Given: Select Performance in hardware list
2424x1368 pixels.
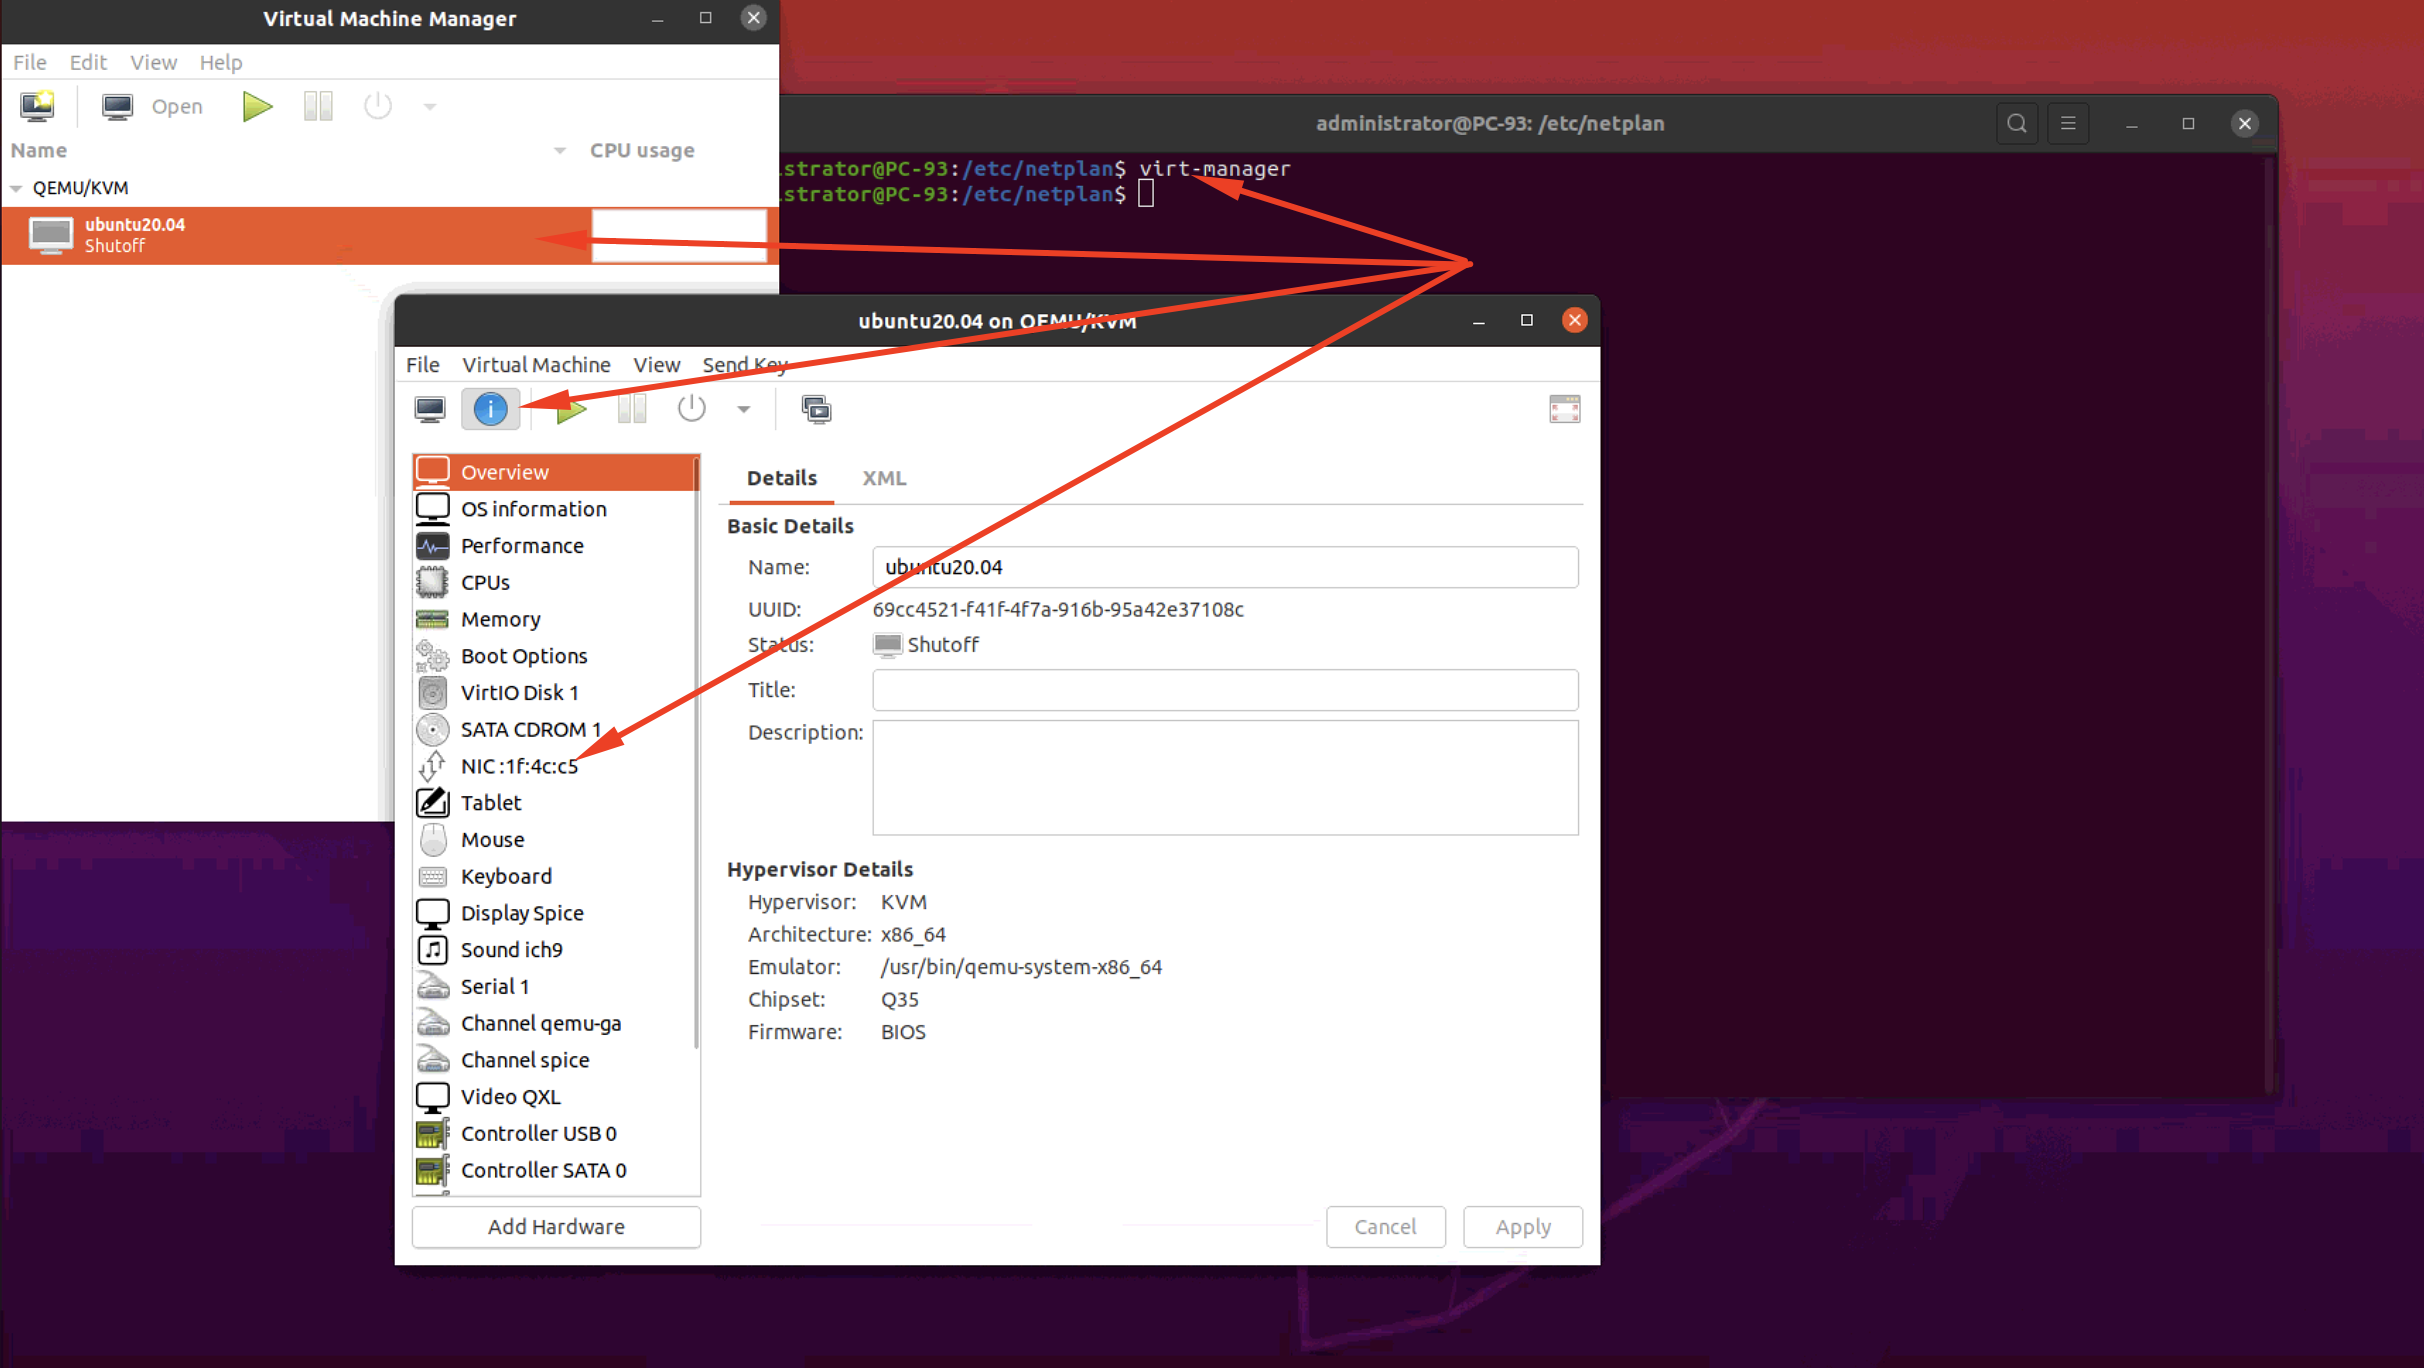Looking at the screenshot, I should 555,546.
